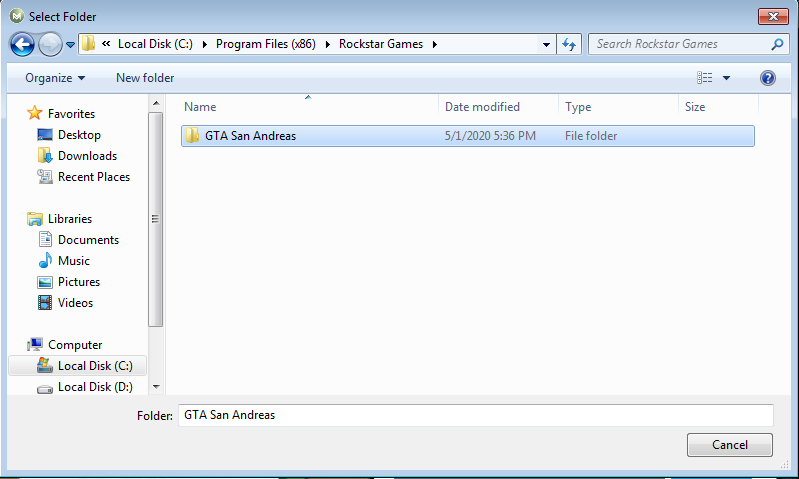
Task: Click the search magnifier icon
Action: [x=777, y=44]
